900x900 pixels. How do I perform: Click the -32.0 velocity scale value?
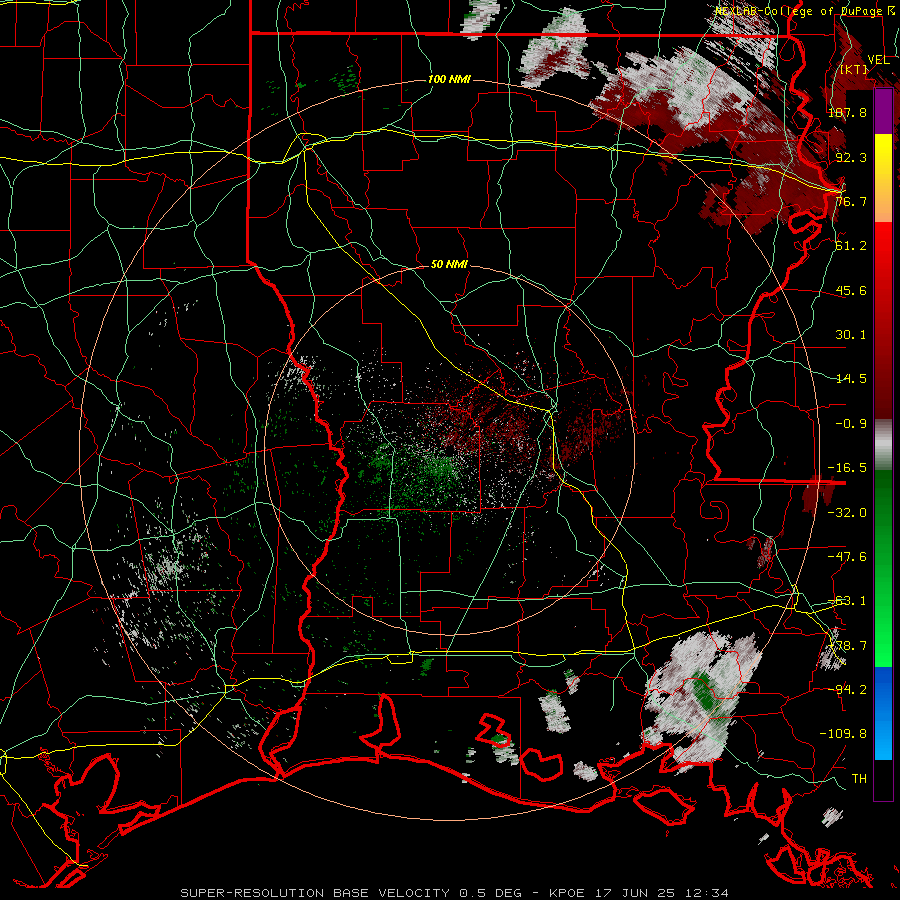point(847,513)
